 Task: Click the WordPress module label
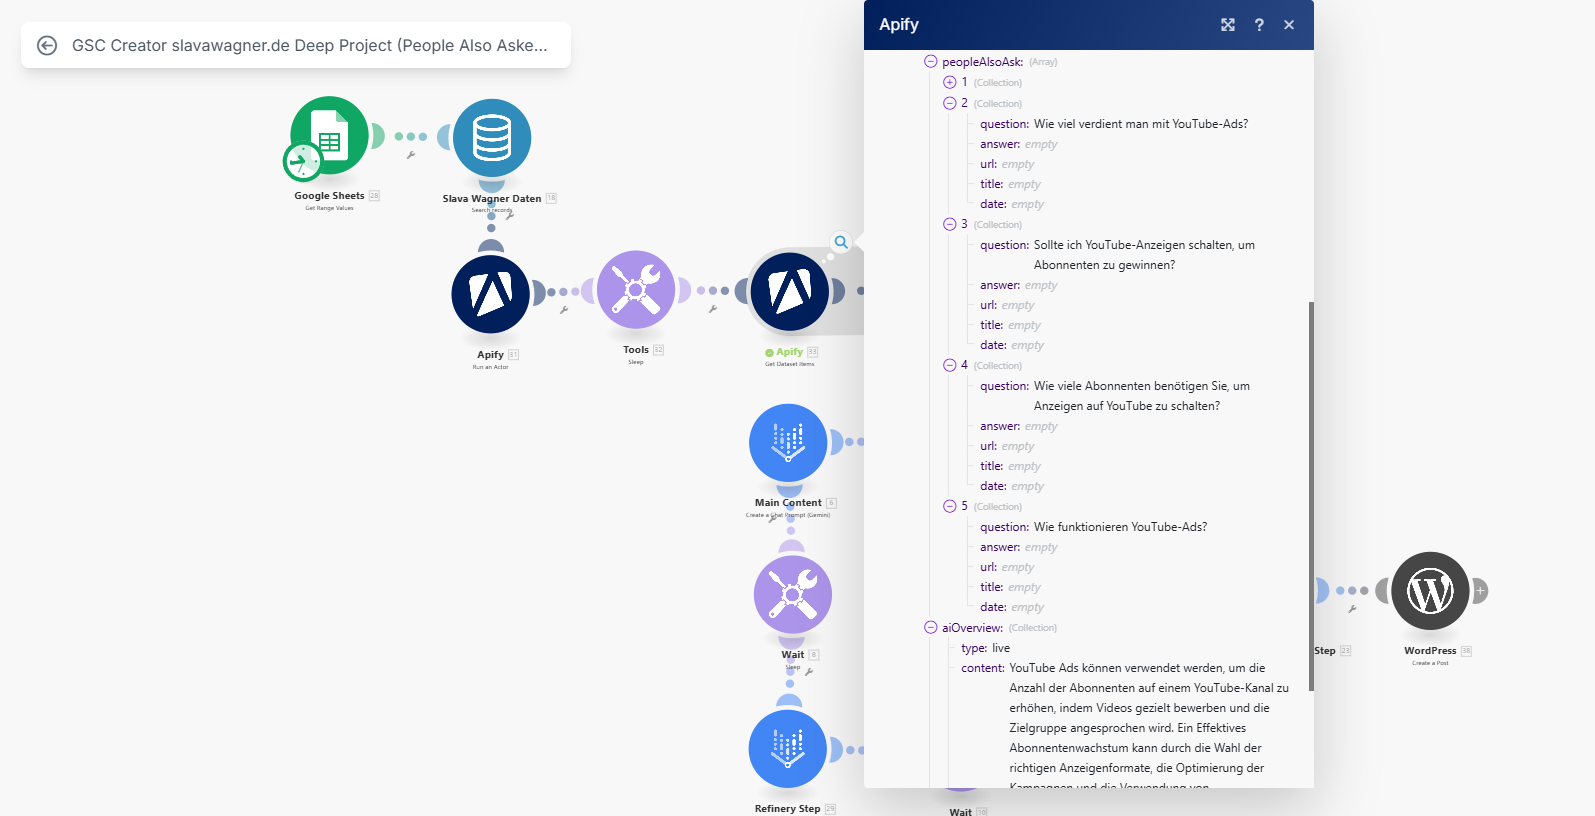point(1430,651)
